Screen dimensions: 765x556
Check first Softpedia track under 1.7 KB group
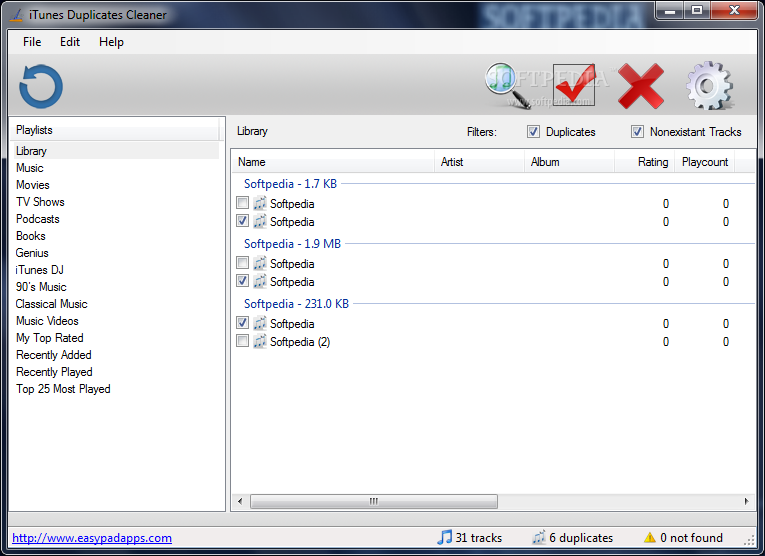pyautogui.click(x=242, y=202)
